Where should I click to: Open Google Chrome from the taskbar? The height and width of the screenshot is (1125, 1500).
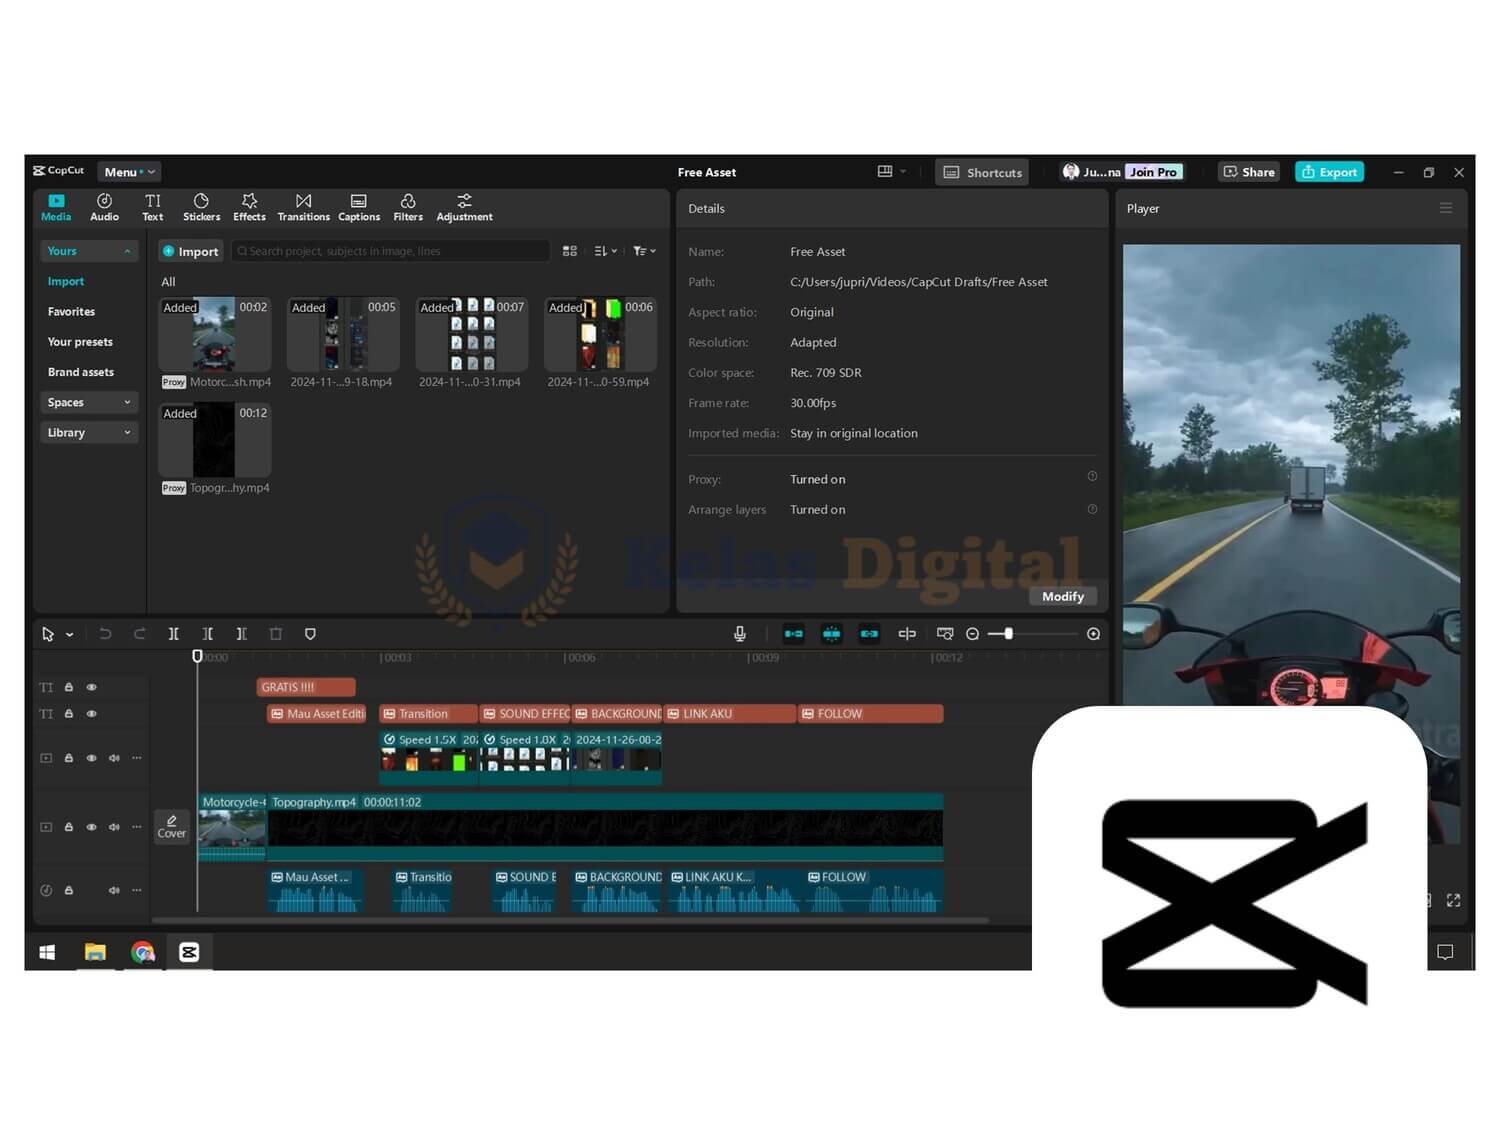click(143, 952)
